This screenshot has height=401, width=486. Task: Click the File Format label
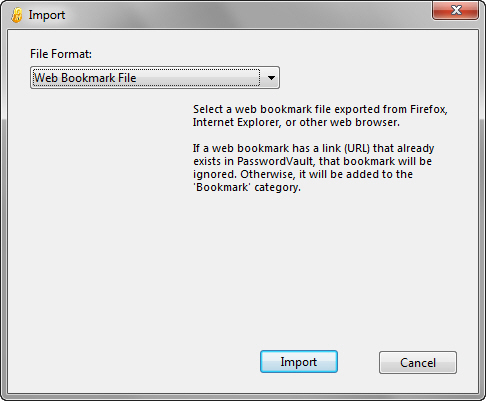click(61, 54)
